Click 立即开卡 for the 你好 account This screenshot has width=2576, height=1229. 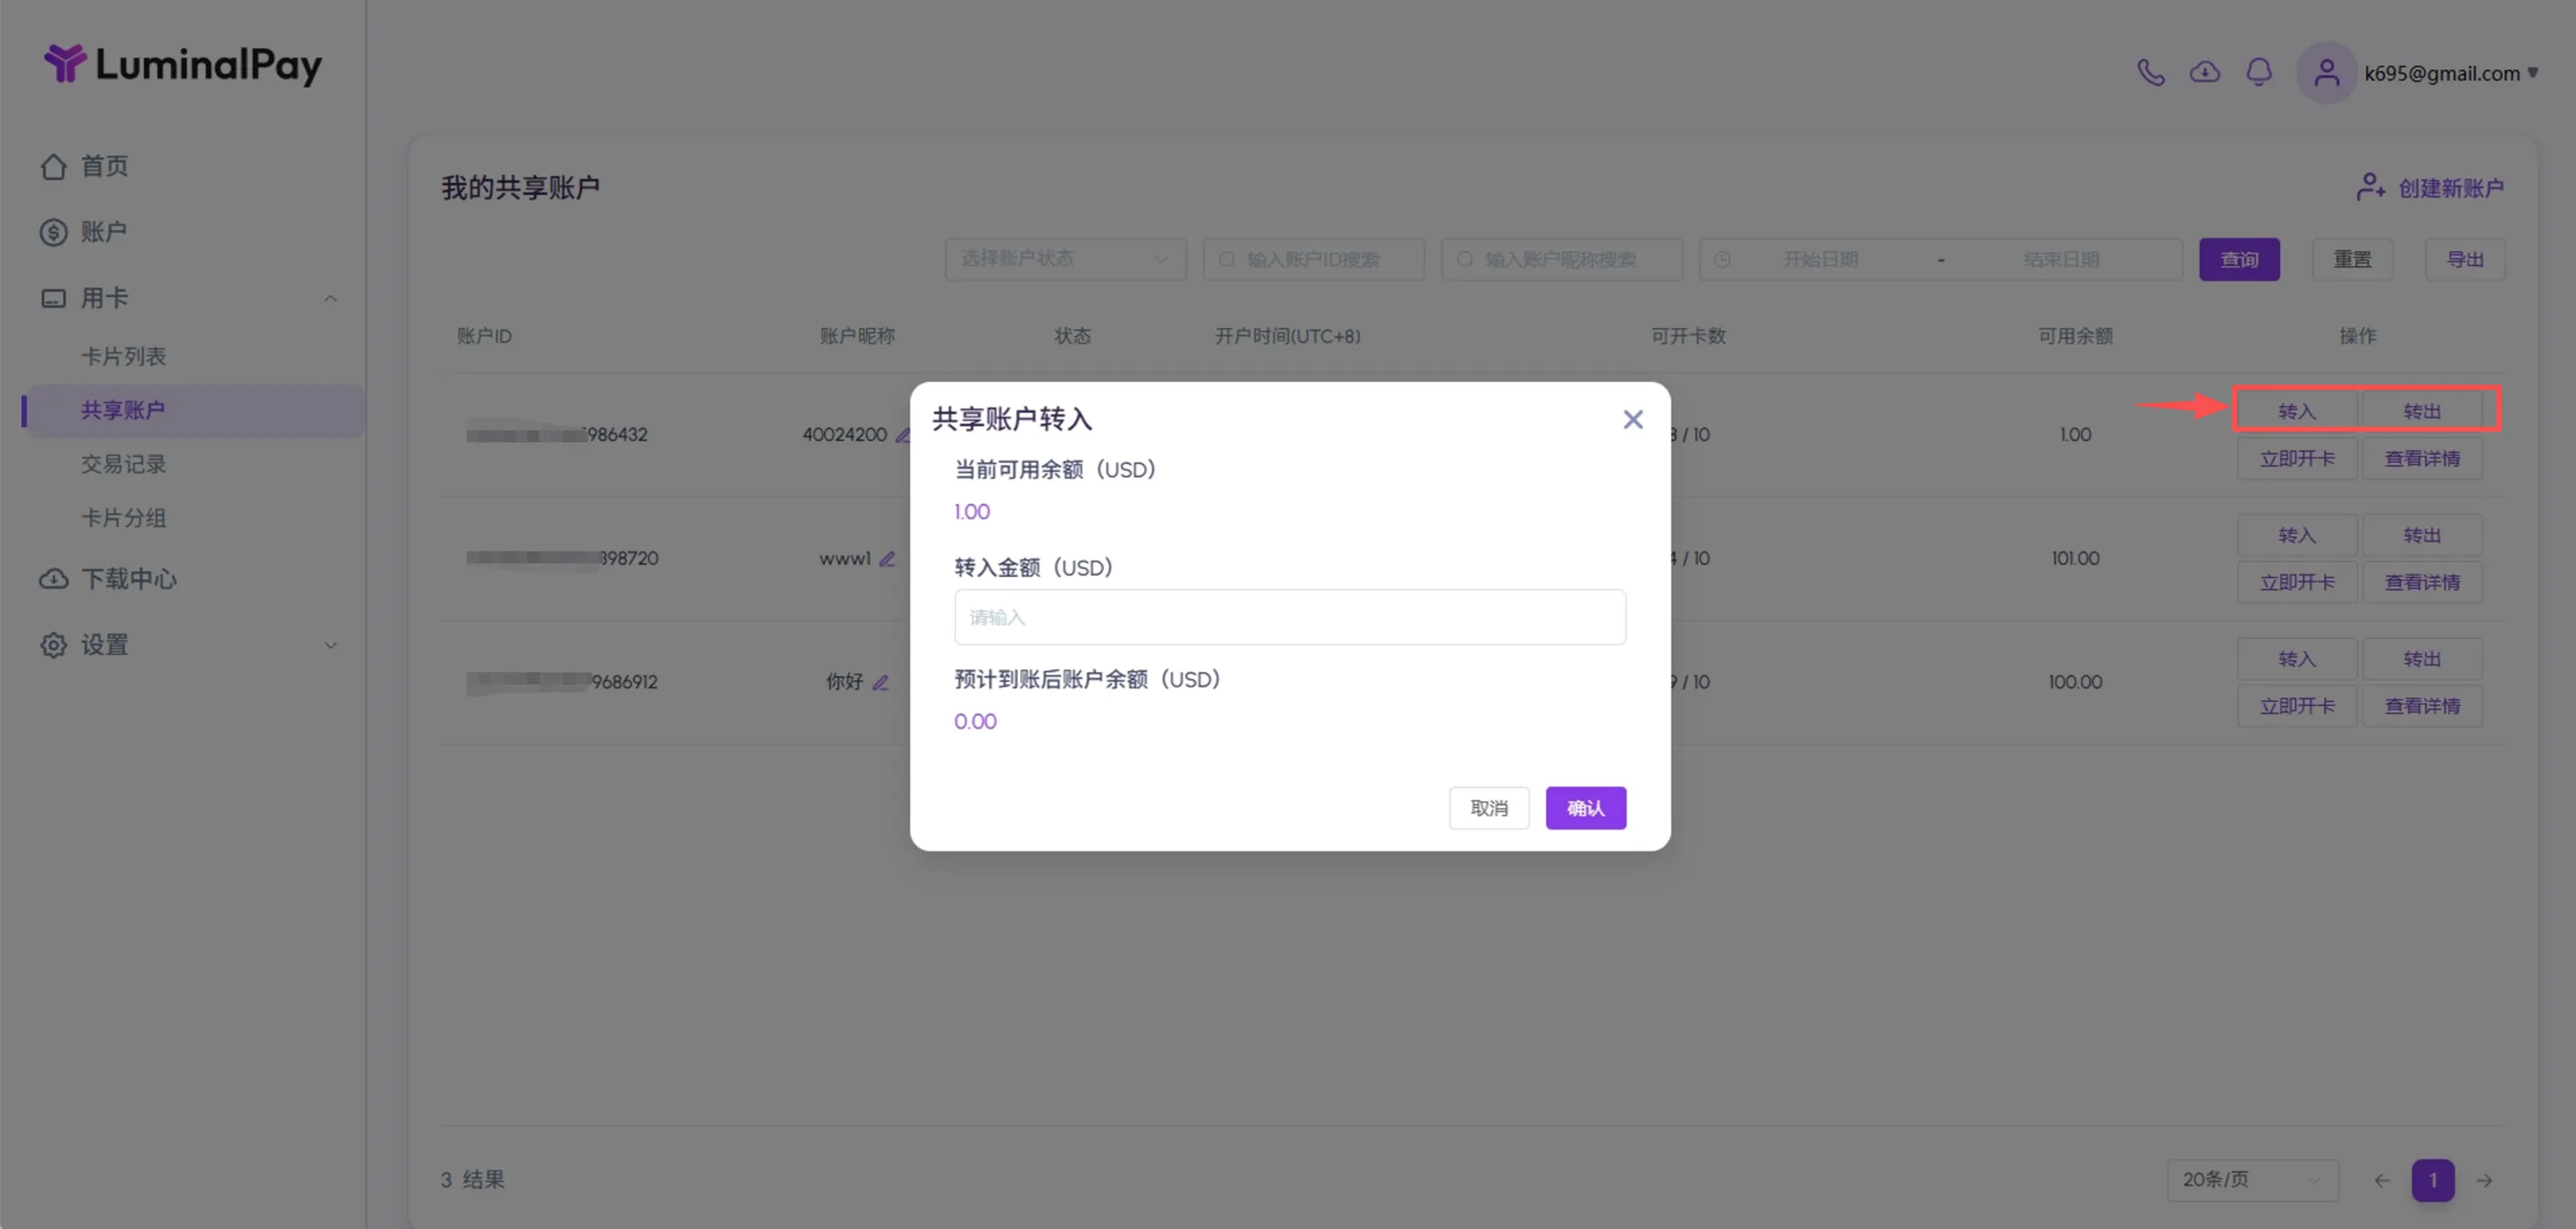2297,706
